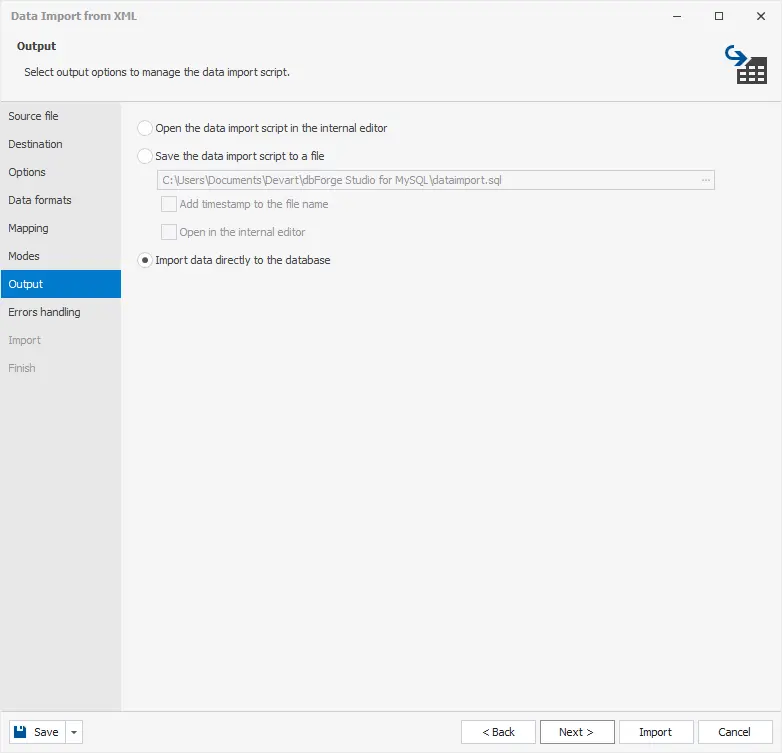
Task: Go to the Source file page
Action: (34, 116)
